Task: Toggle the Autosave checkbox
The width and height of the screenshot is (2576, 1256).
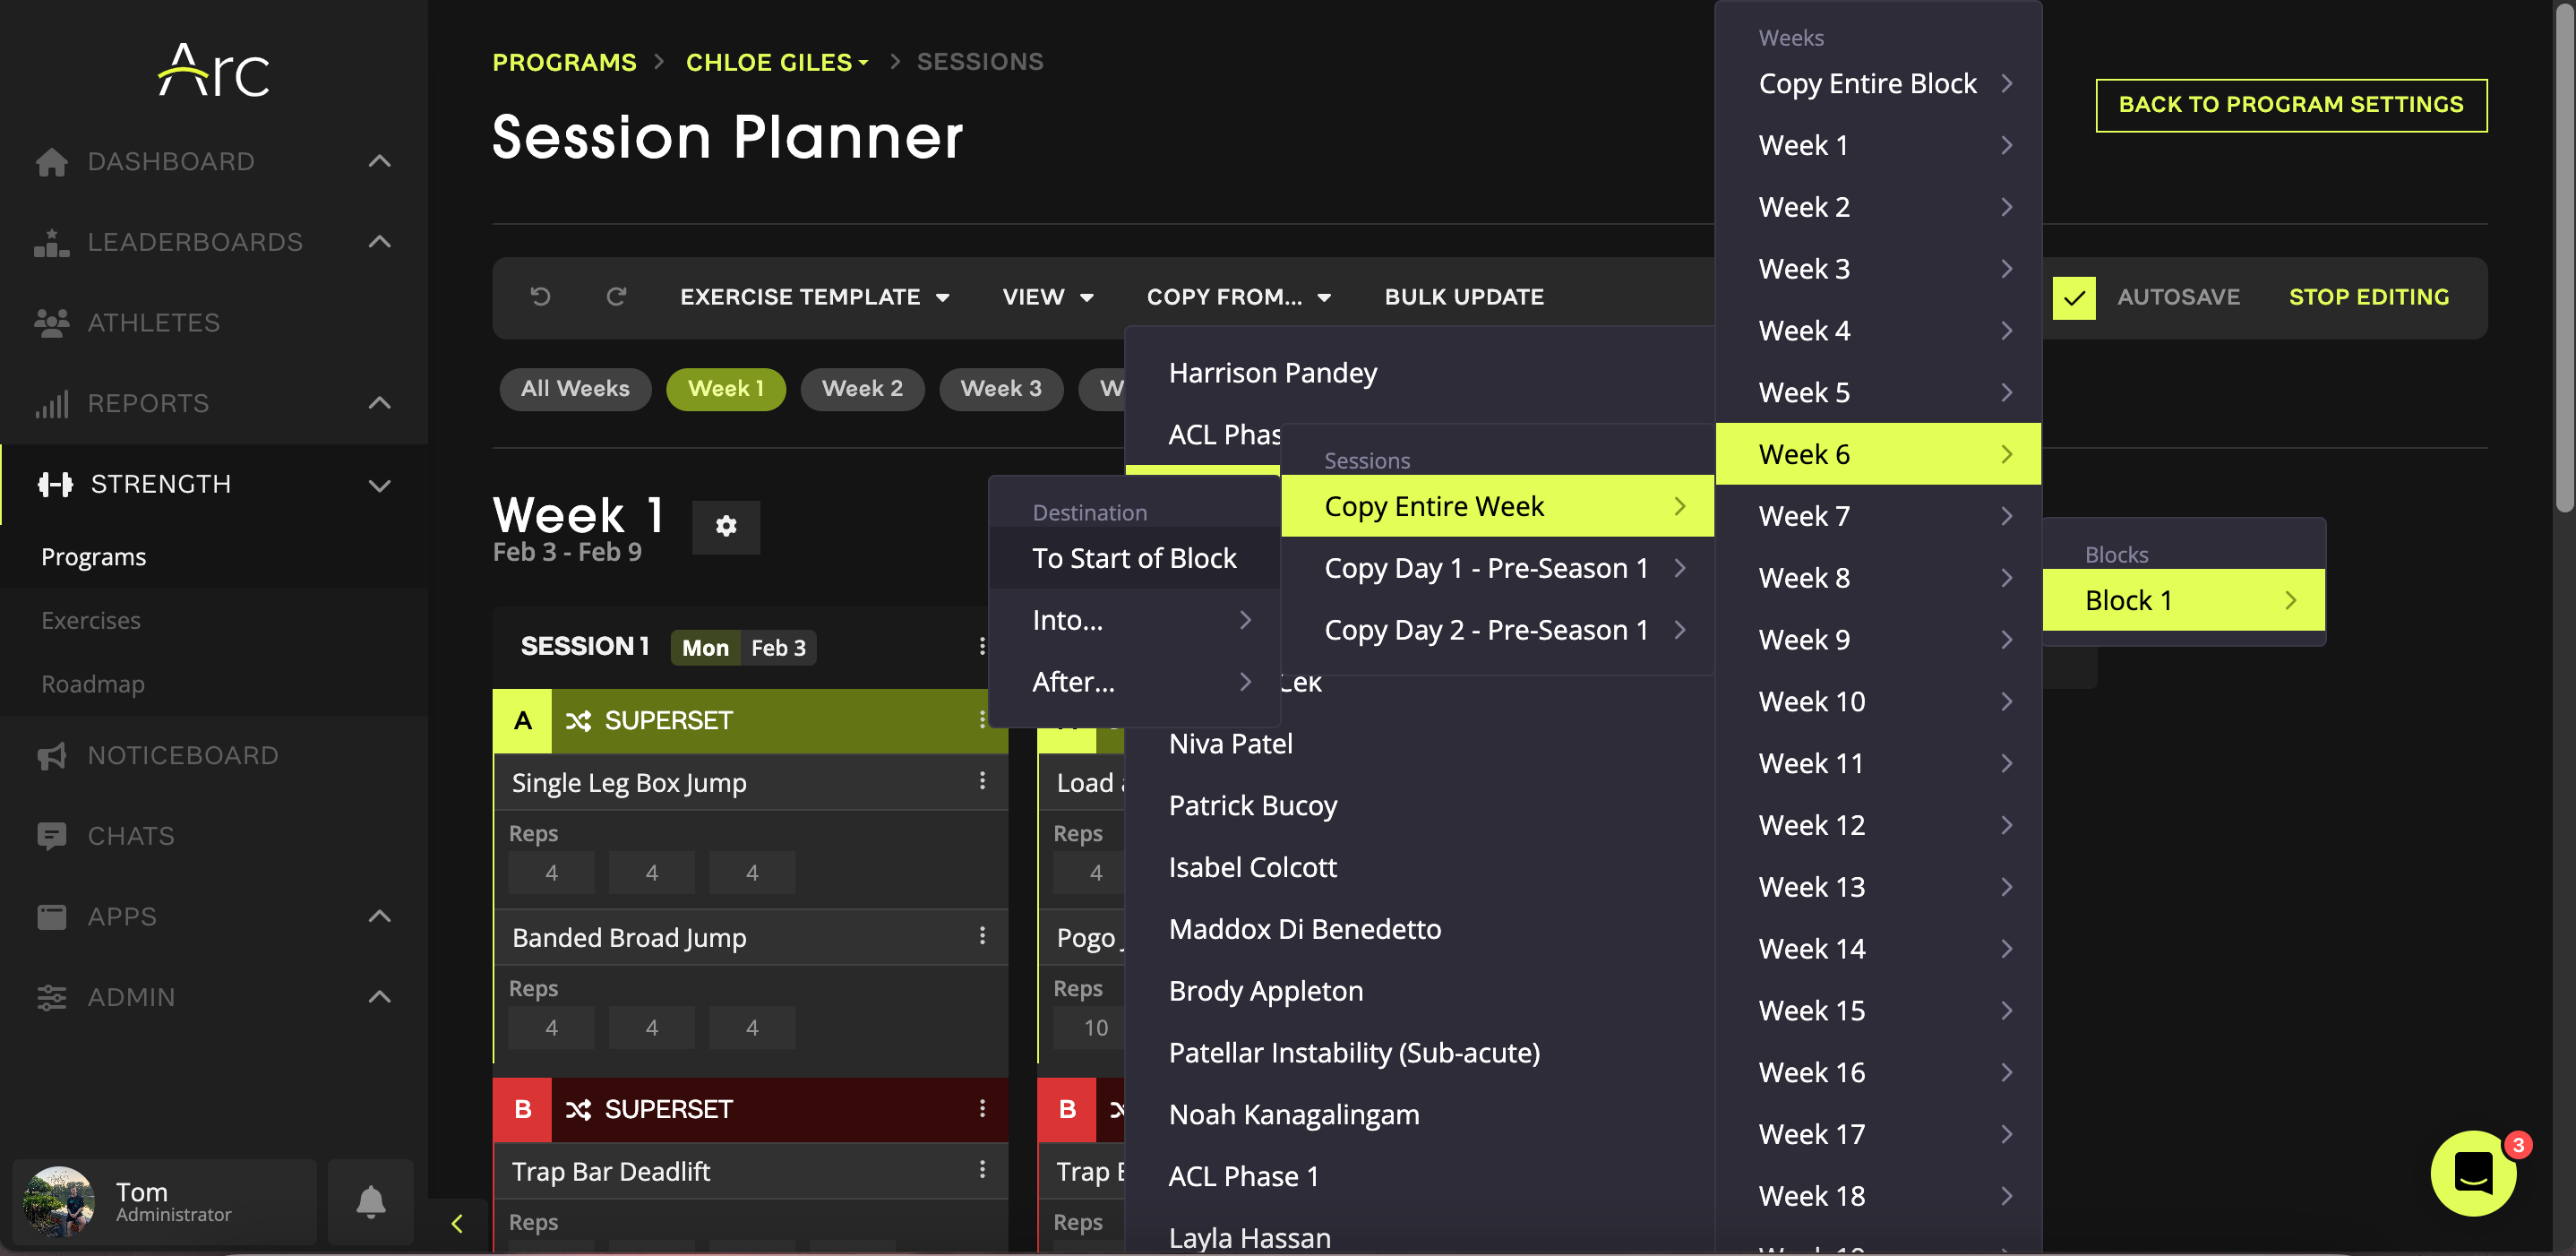Action: click(x=2074, y=297)
